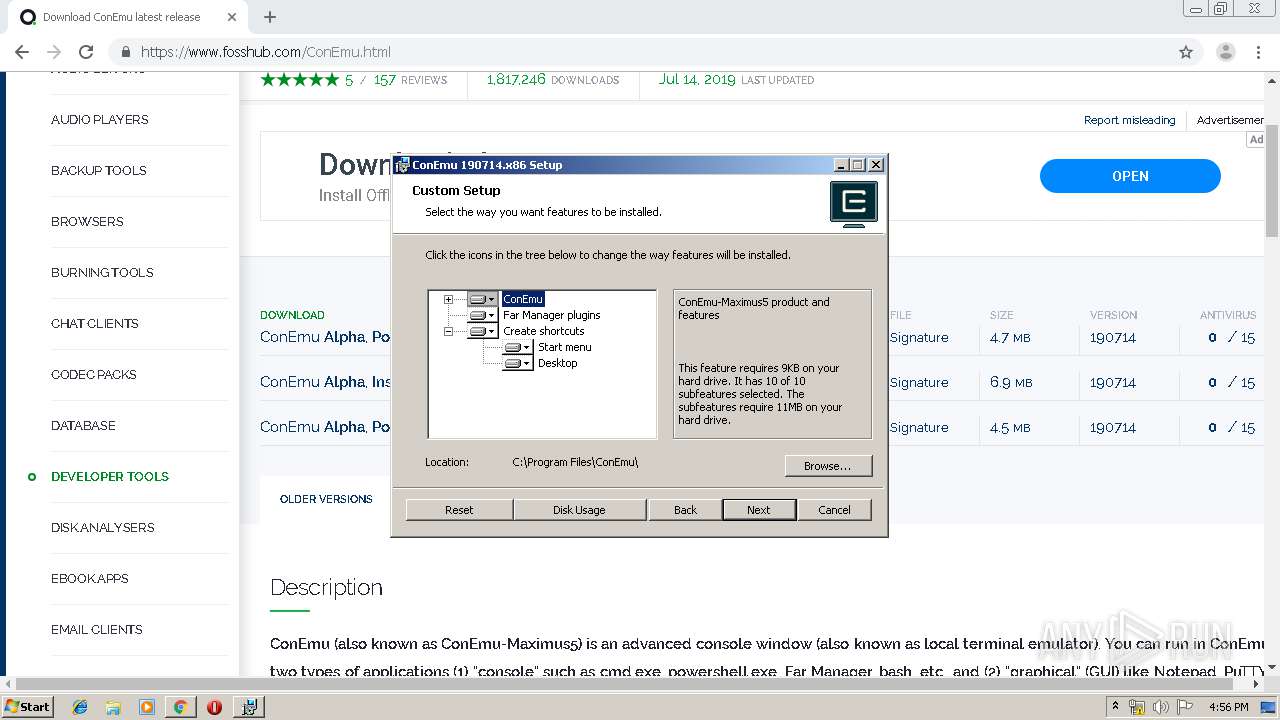Open Codec Packs category
This screenshot has height=720, width=1280.
[94, 374]
